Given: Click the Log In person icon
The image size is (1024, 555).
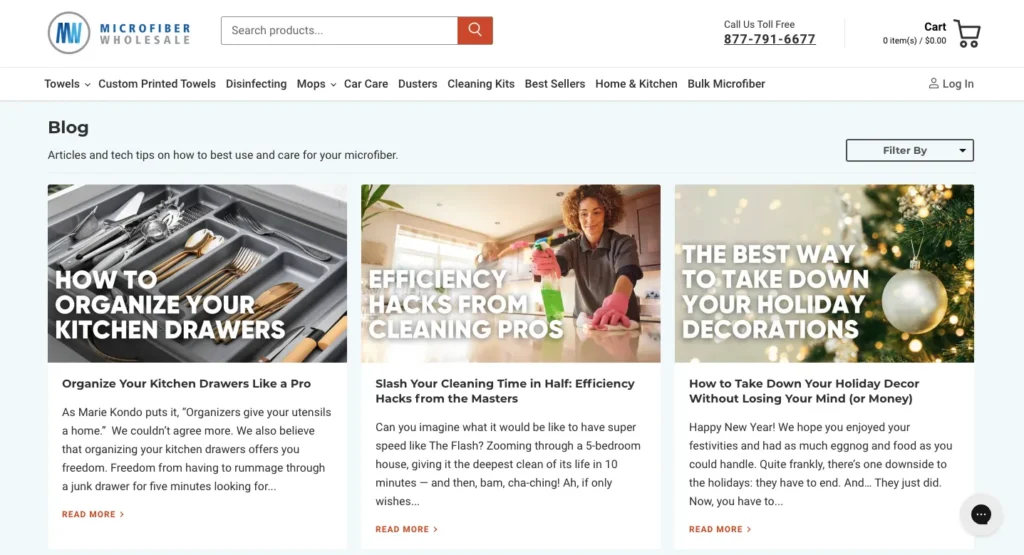Looking at the screenshot, I should (933, 84).
